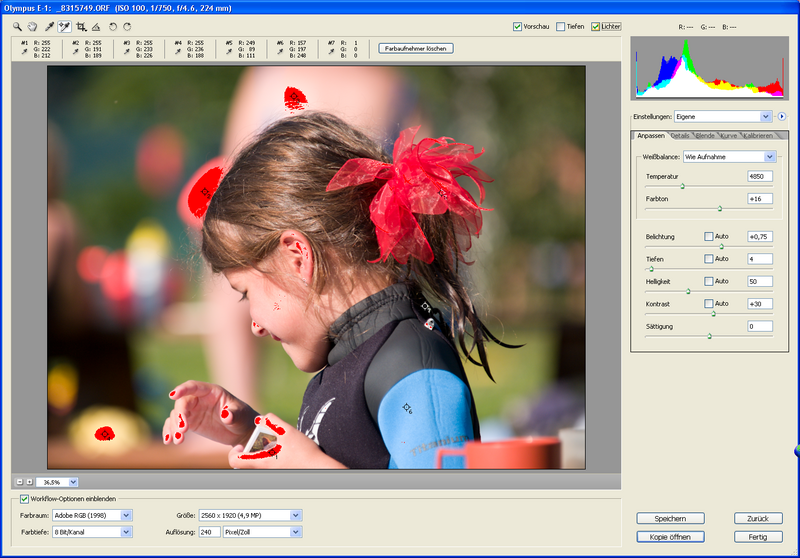Choose the Crop tool
The width and height of the screenshot is (800, 558).
click(80, 26)
